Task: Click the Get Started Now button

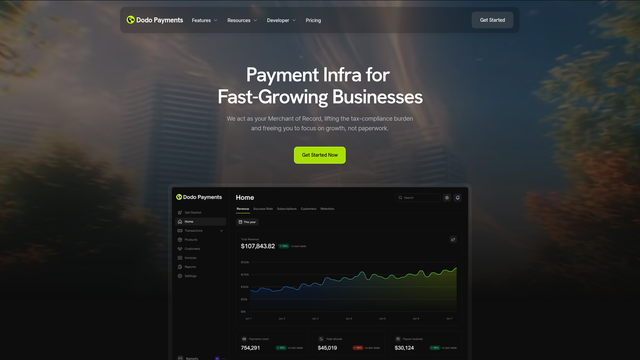Action: [x=320, y=155]
